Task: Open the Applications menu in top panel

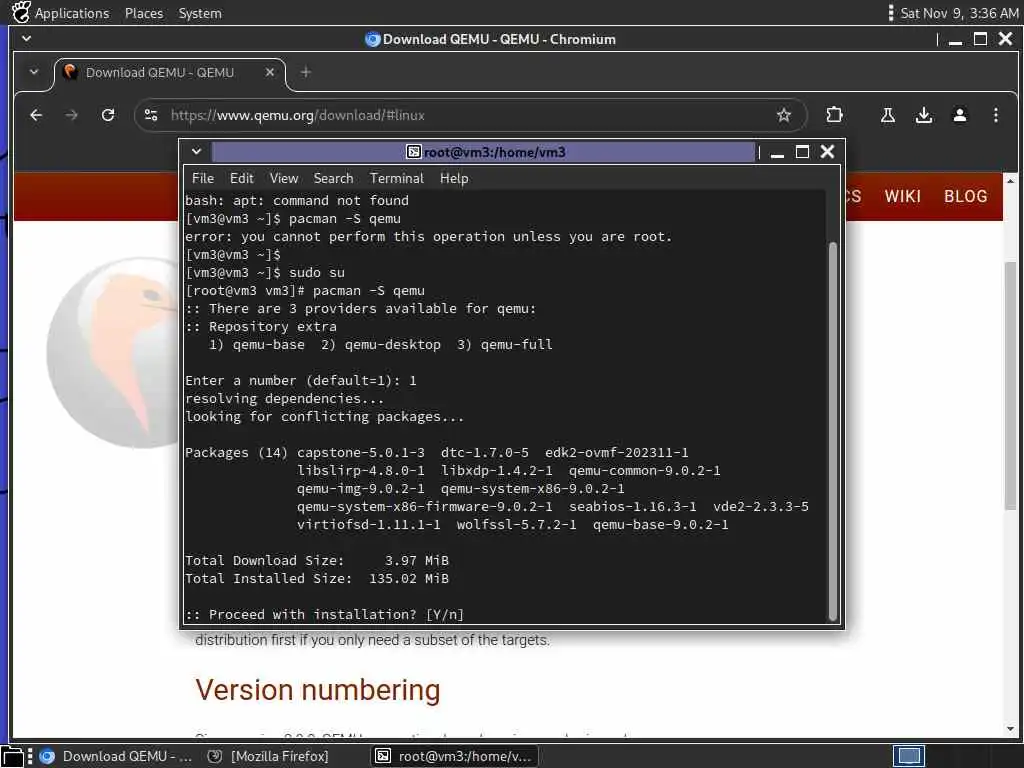Action: 72,13
